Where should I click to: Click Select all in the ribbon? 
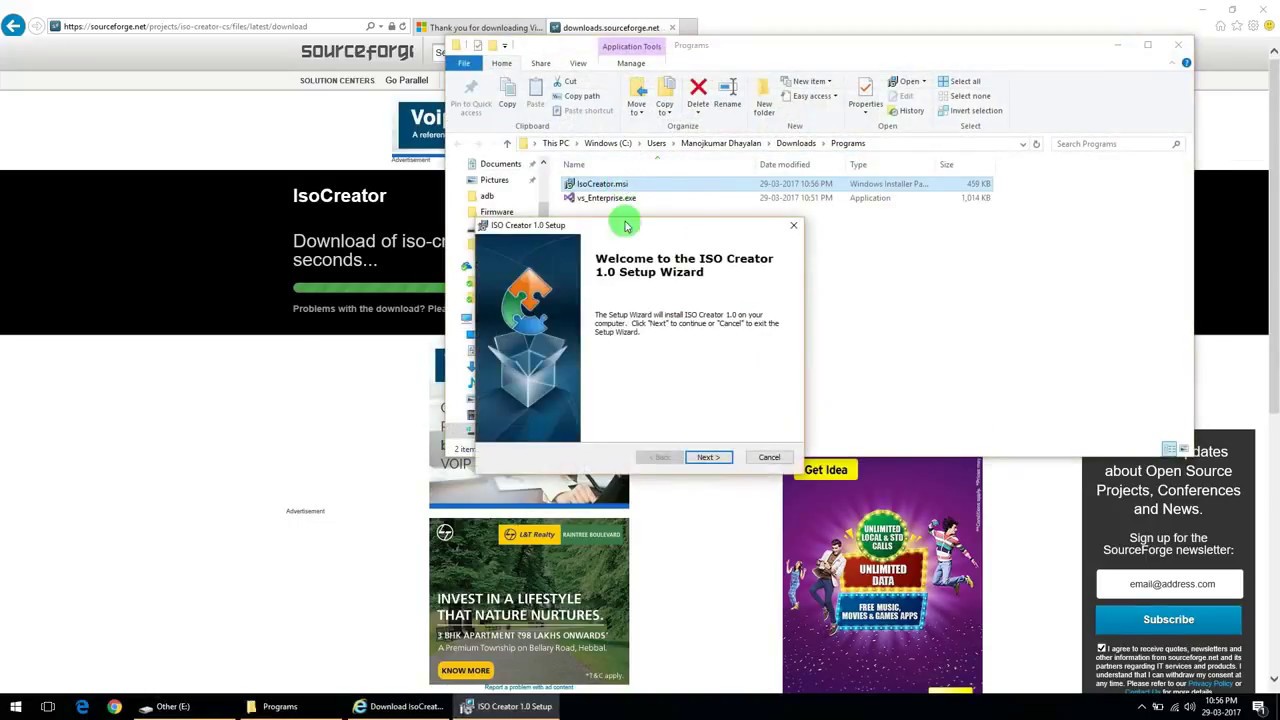[x=959, y=81]
